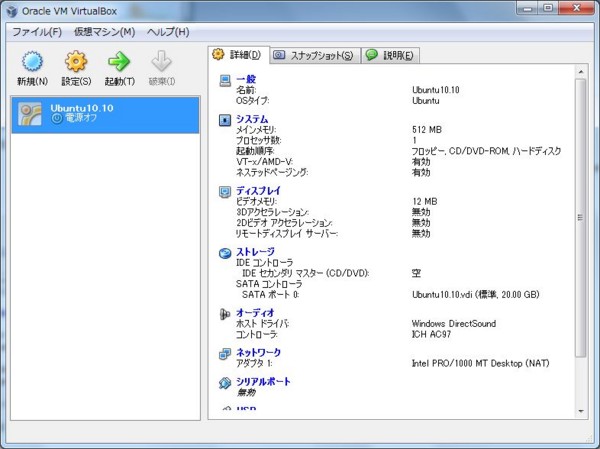Screen dimensions: 600x449
Task: Click the Display (ディスプレイ) monitor icon
Action: [x=225, y=191]
